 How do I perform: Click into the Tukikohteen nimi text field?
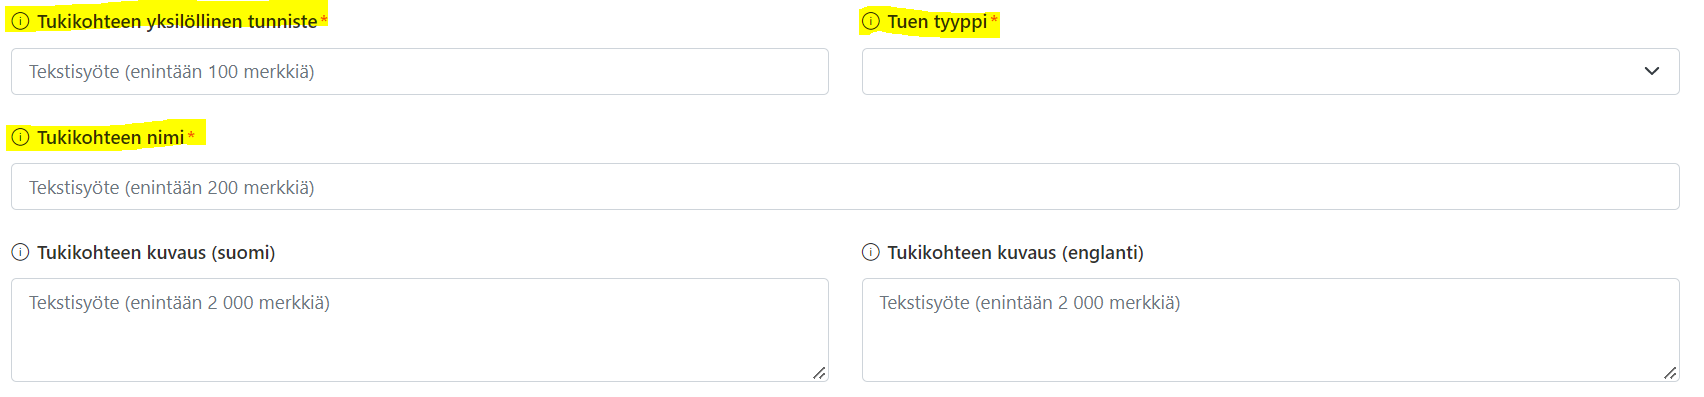845,187
